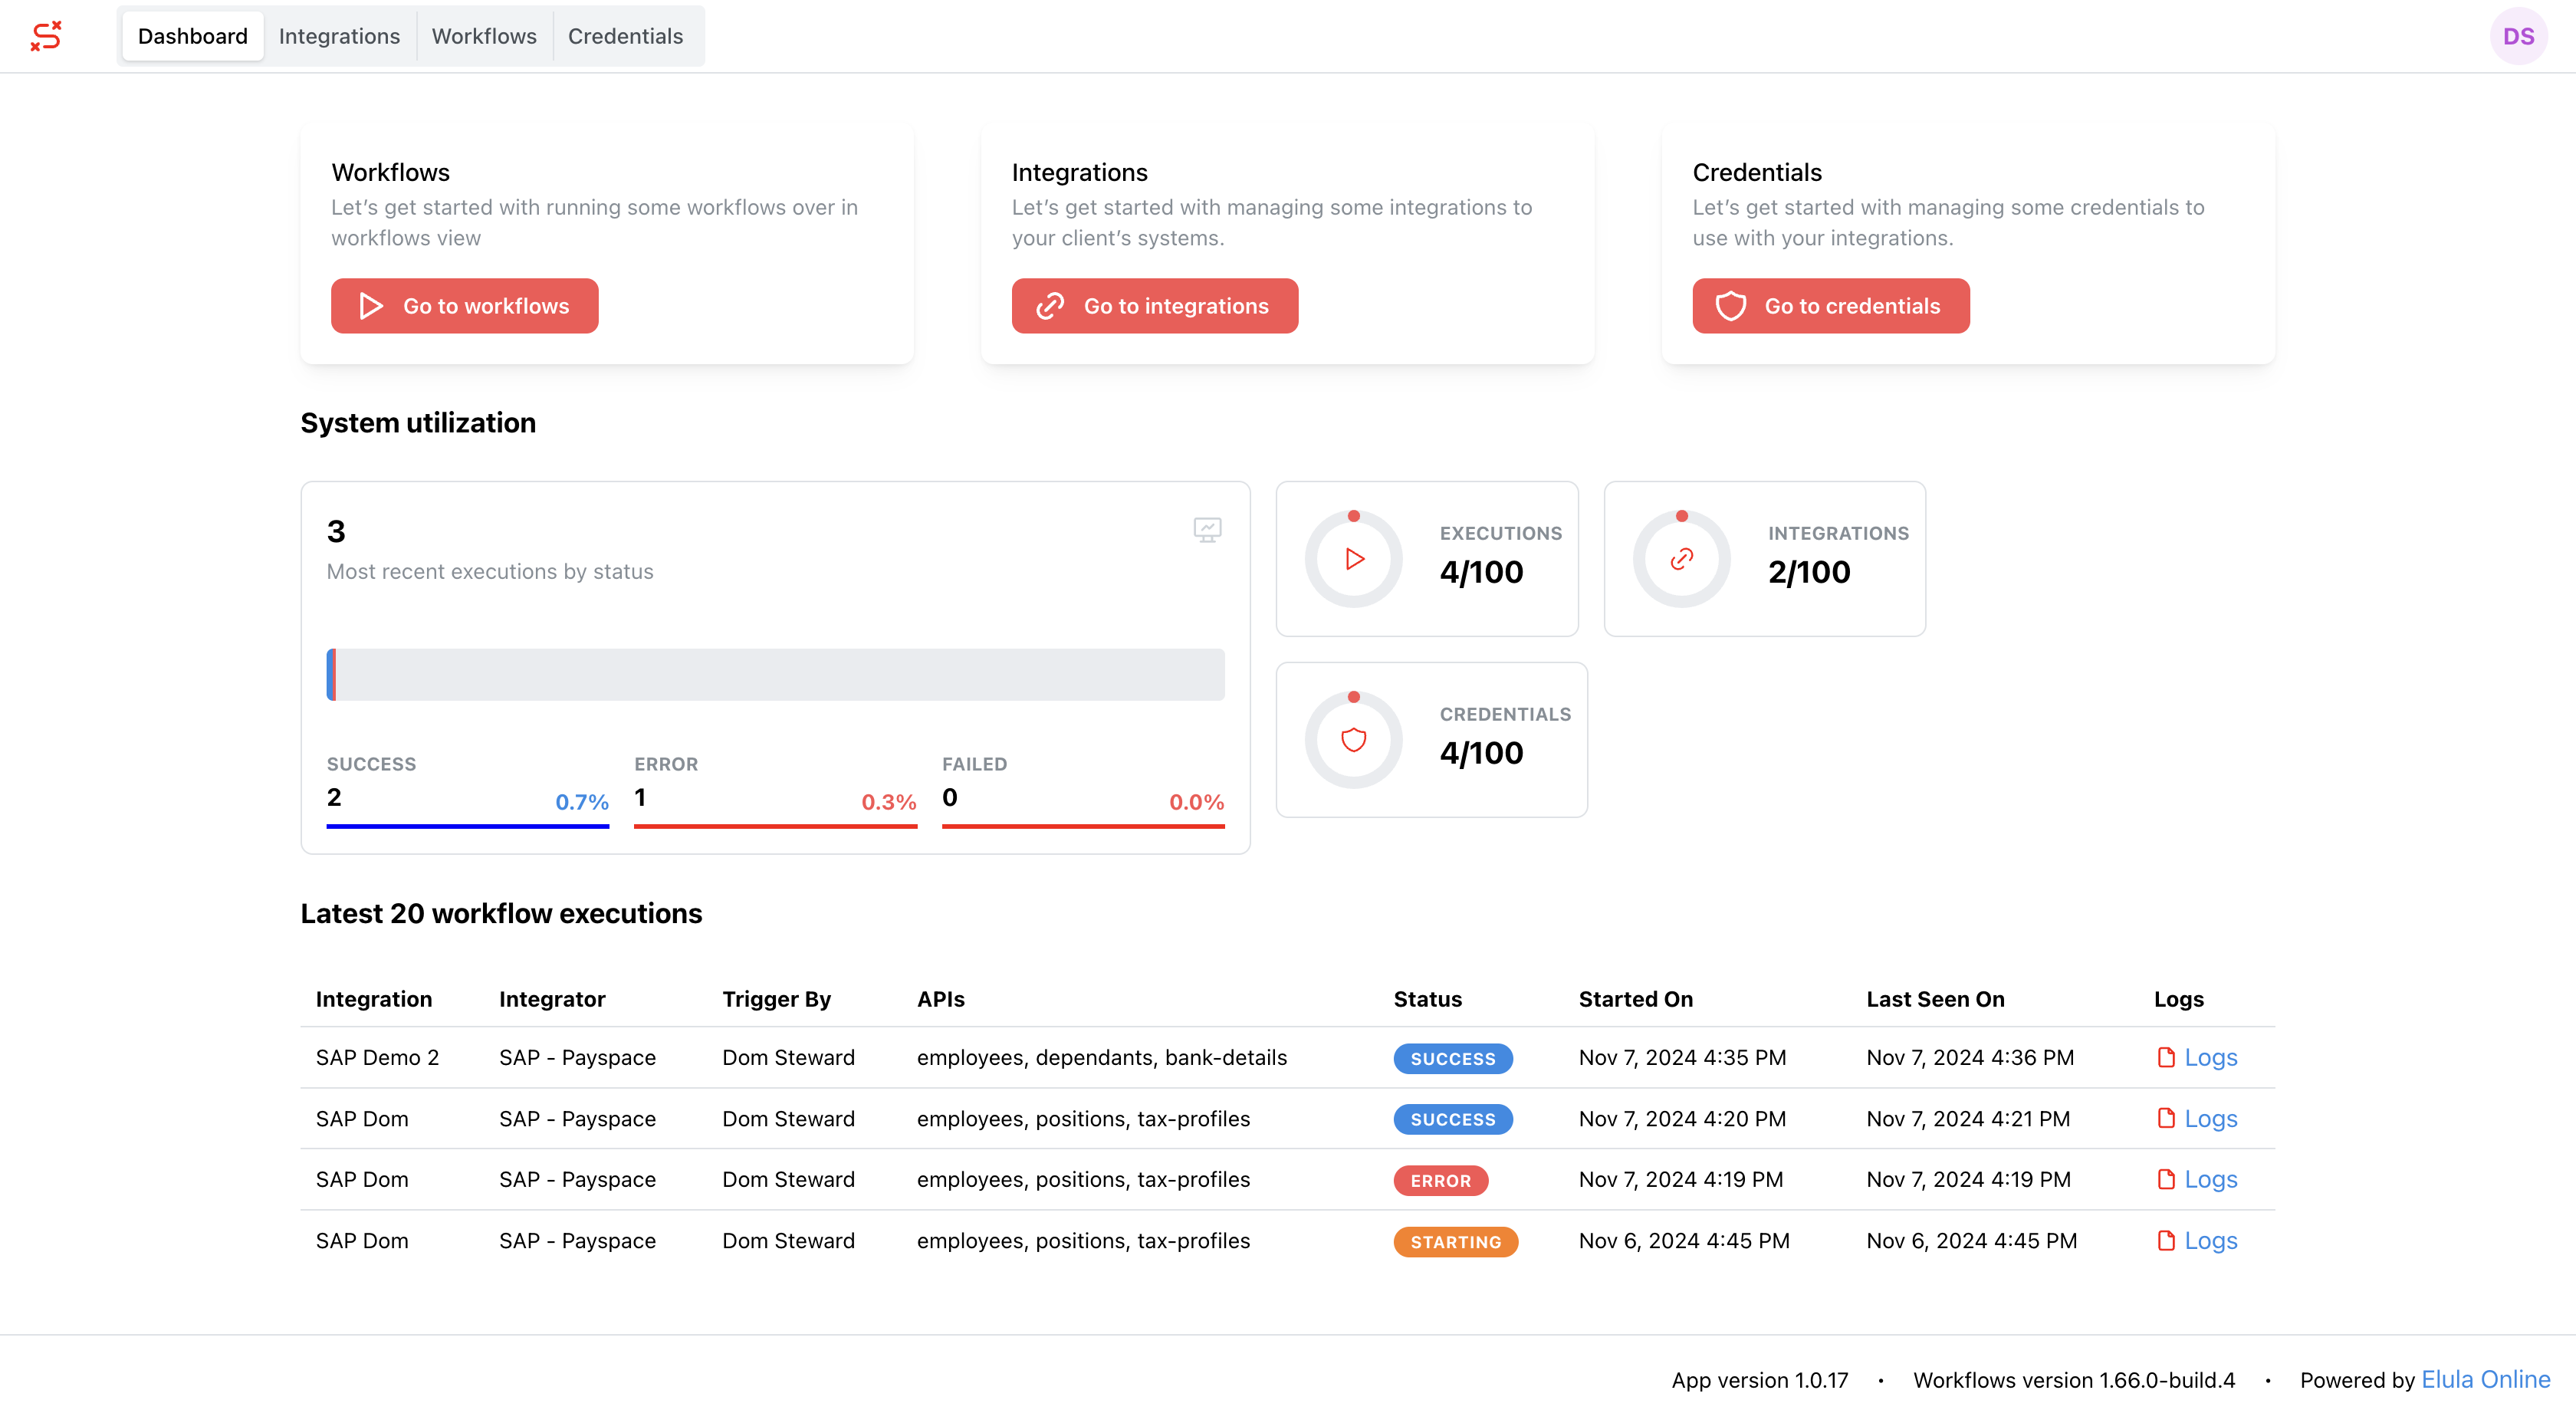Click the STARTING status badge

coord(1456,1242)
